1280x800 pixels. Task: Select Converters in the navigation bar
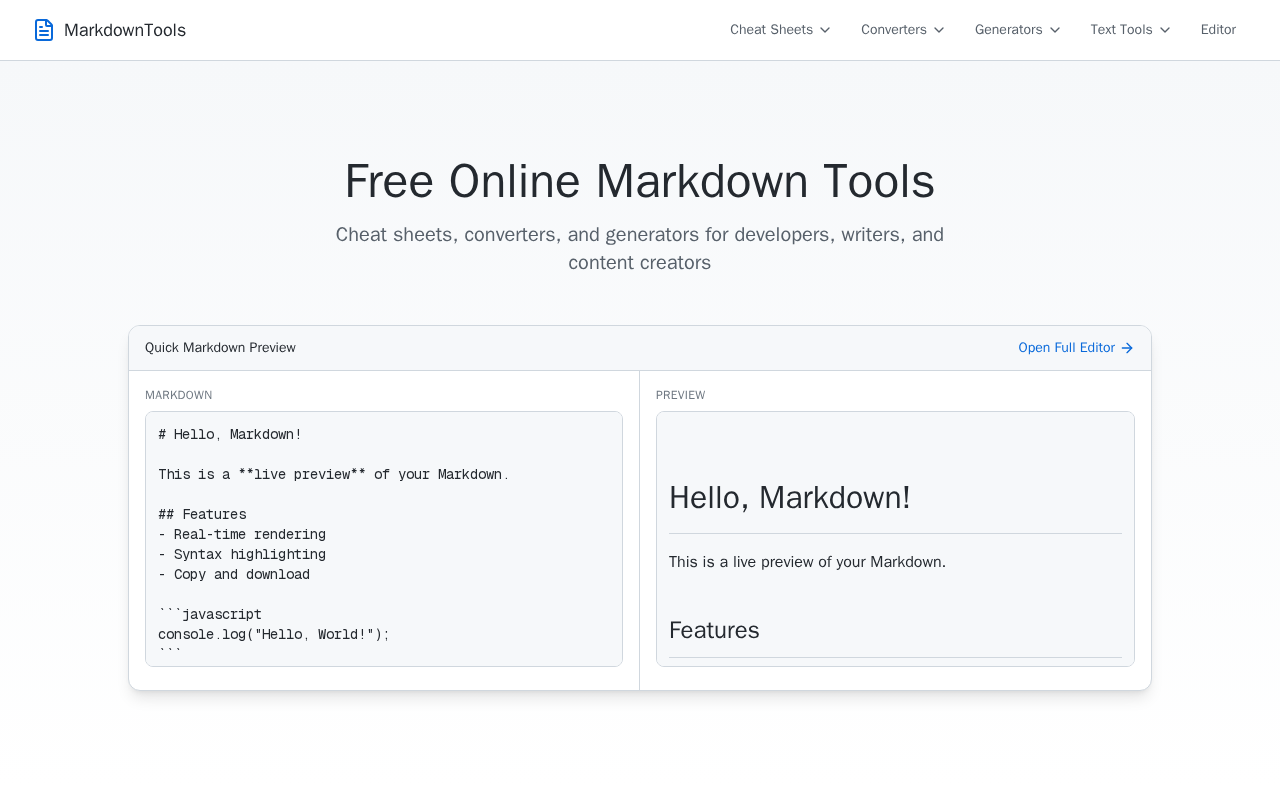click(893, 30)
